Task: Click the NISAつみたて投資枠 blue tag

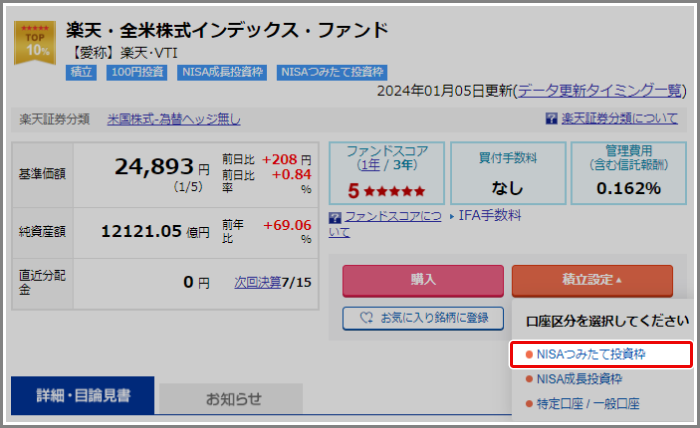Action: 332,72
